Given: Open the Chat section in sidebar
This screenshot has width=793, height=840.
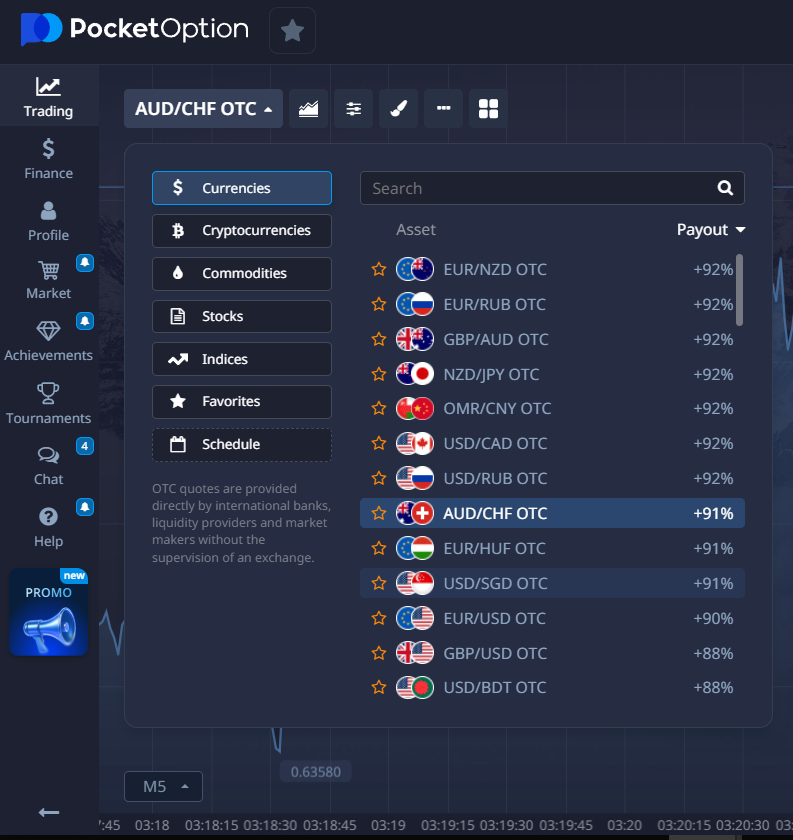Looking at the screenshot, I should (48, 465).
